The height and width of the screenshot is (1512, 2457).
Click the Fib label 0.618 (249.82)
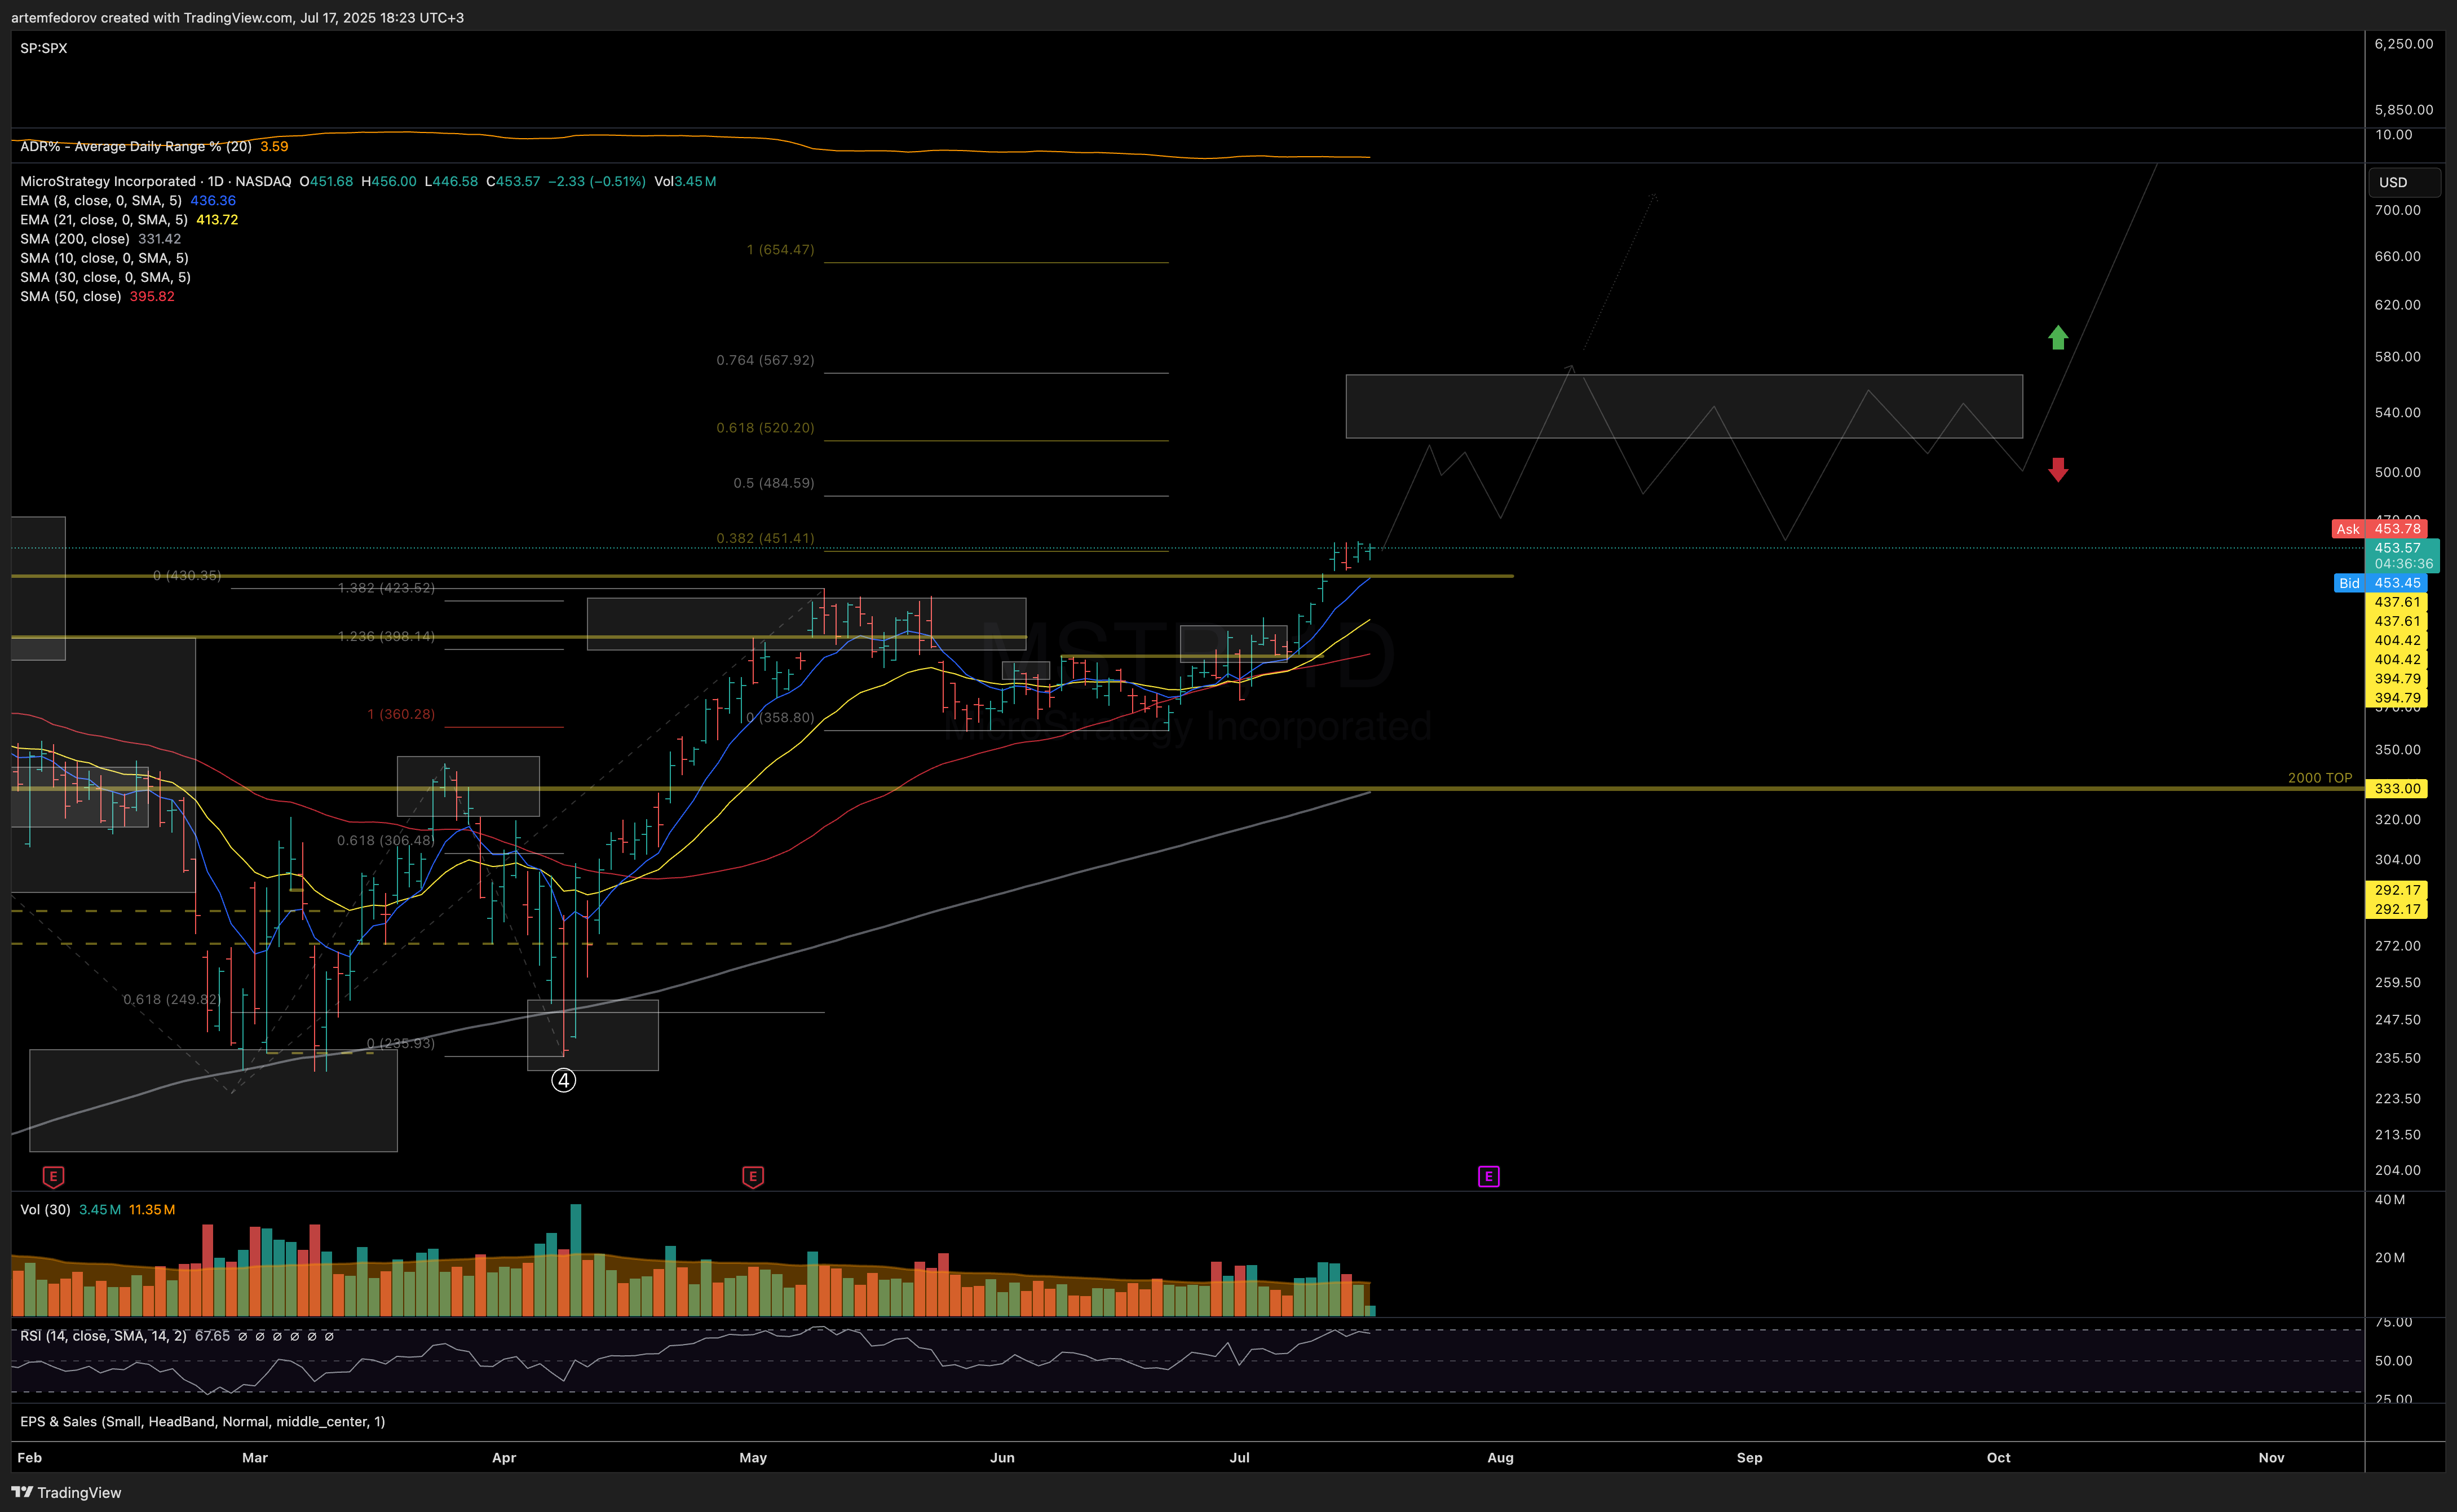click(171, 999)
